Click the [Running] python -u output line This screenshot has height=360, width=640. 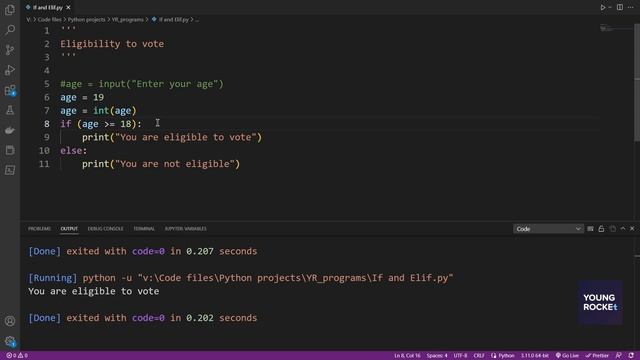point(240,278)
